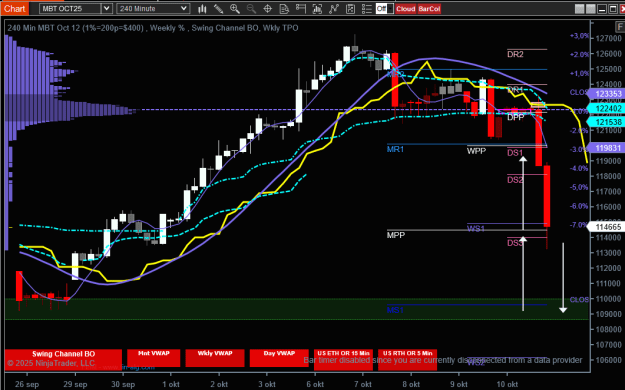The image size is (625, 390).
Task: Click the 123353 price marker
Action: point(608,94)
